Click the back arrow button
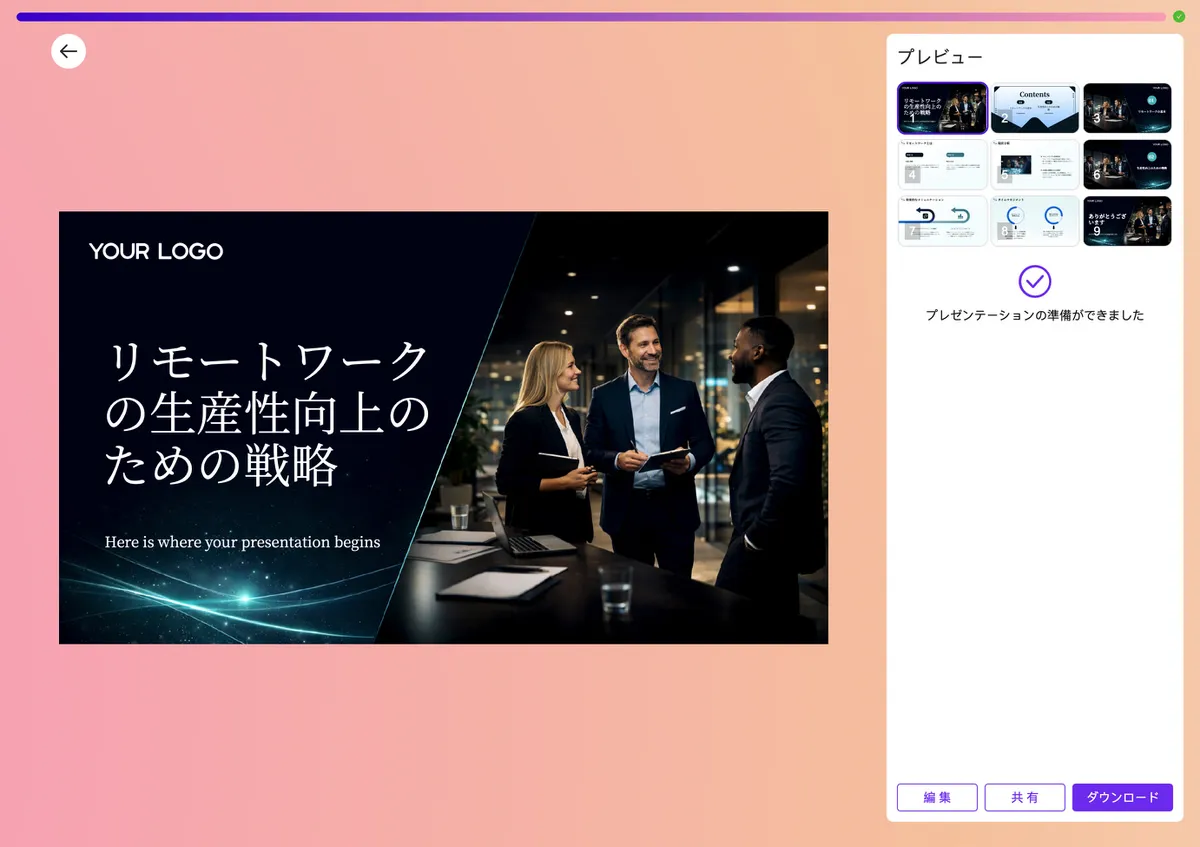 pos(68,52)
